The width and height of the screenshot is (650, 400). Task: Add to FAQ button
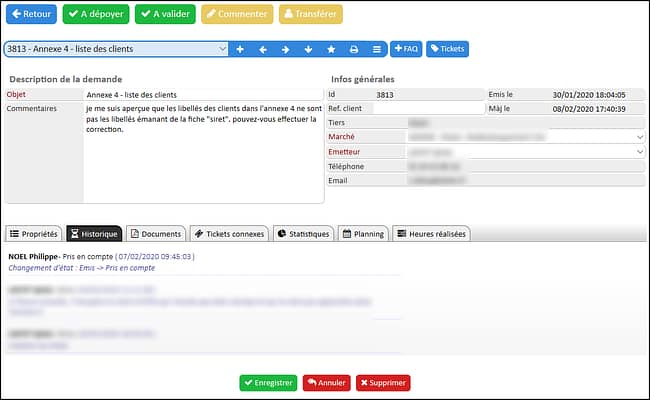pyautogui.click(x=405, y=49)
